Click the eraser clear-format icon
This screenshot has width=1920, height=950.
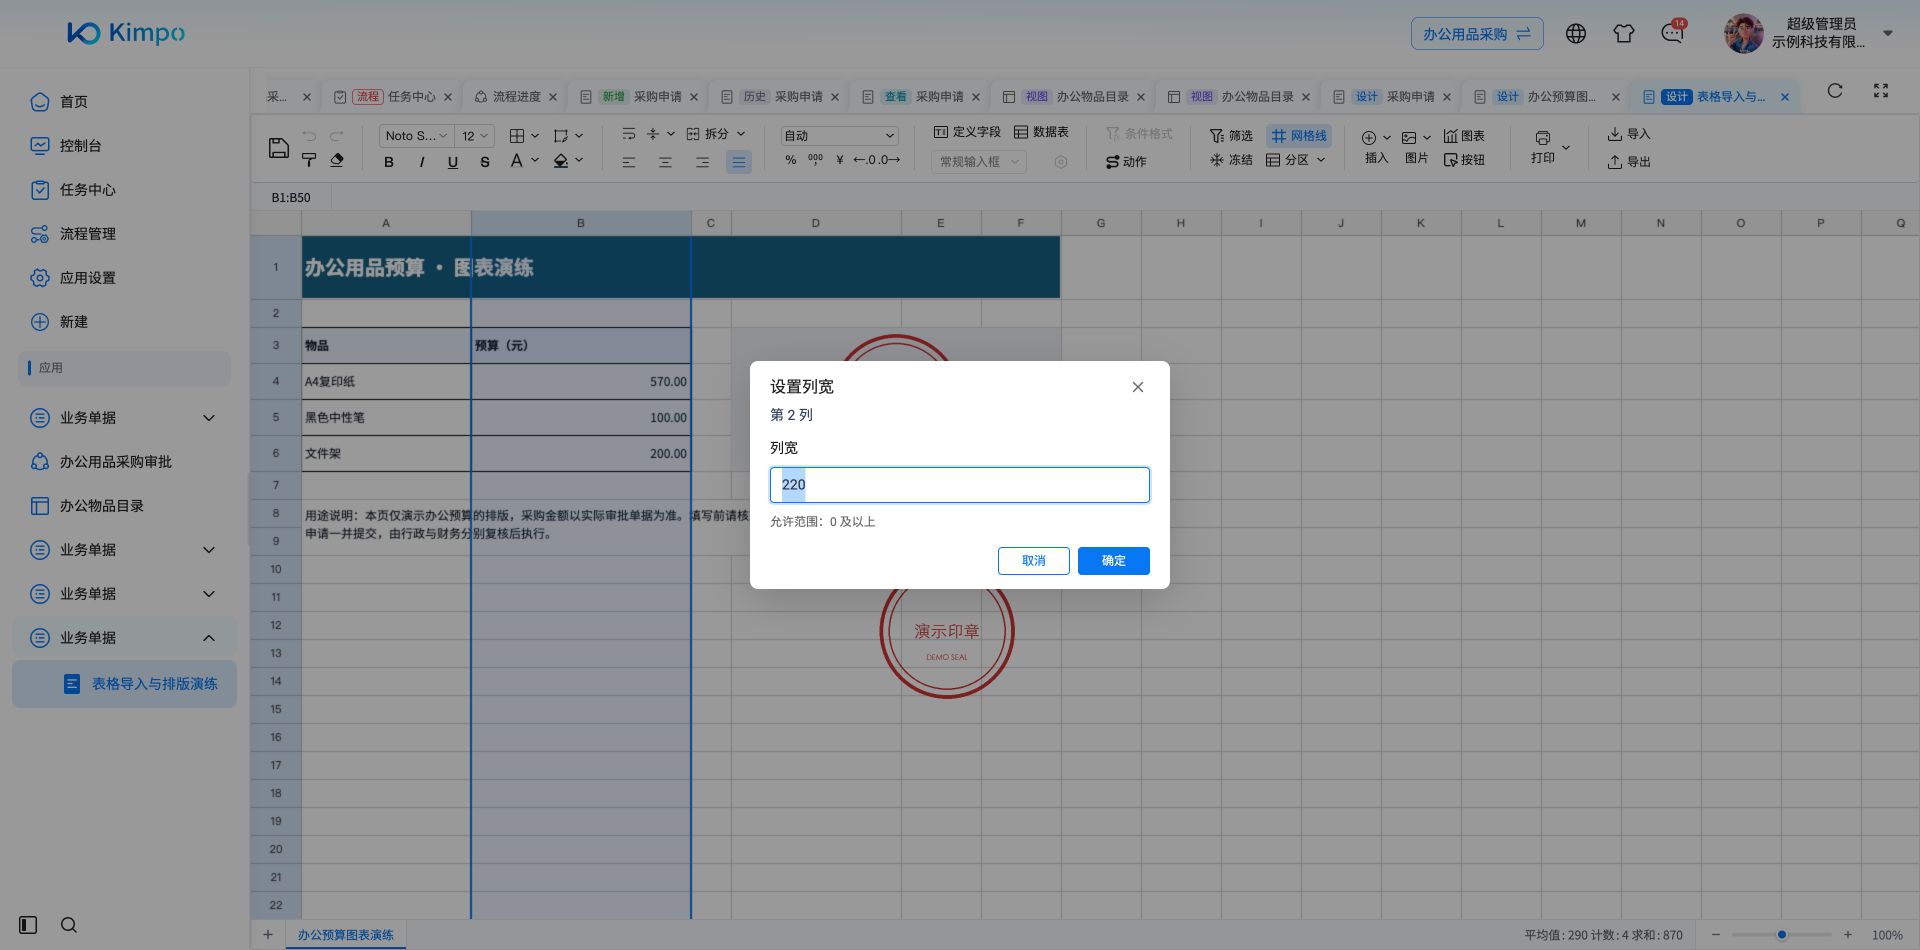pyautogui.click(x=337, y=160)
